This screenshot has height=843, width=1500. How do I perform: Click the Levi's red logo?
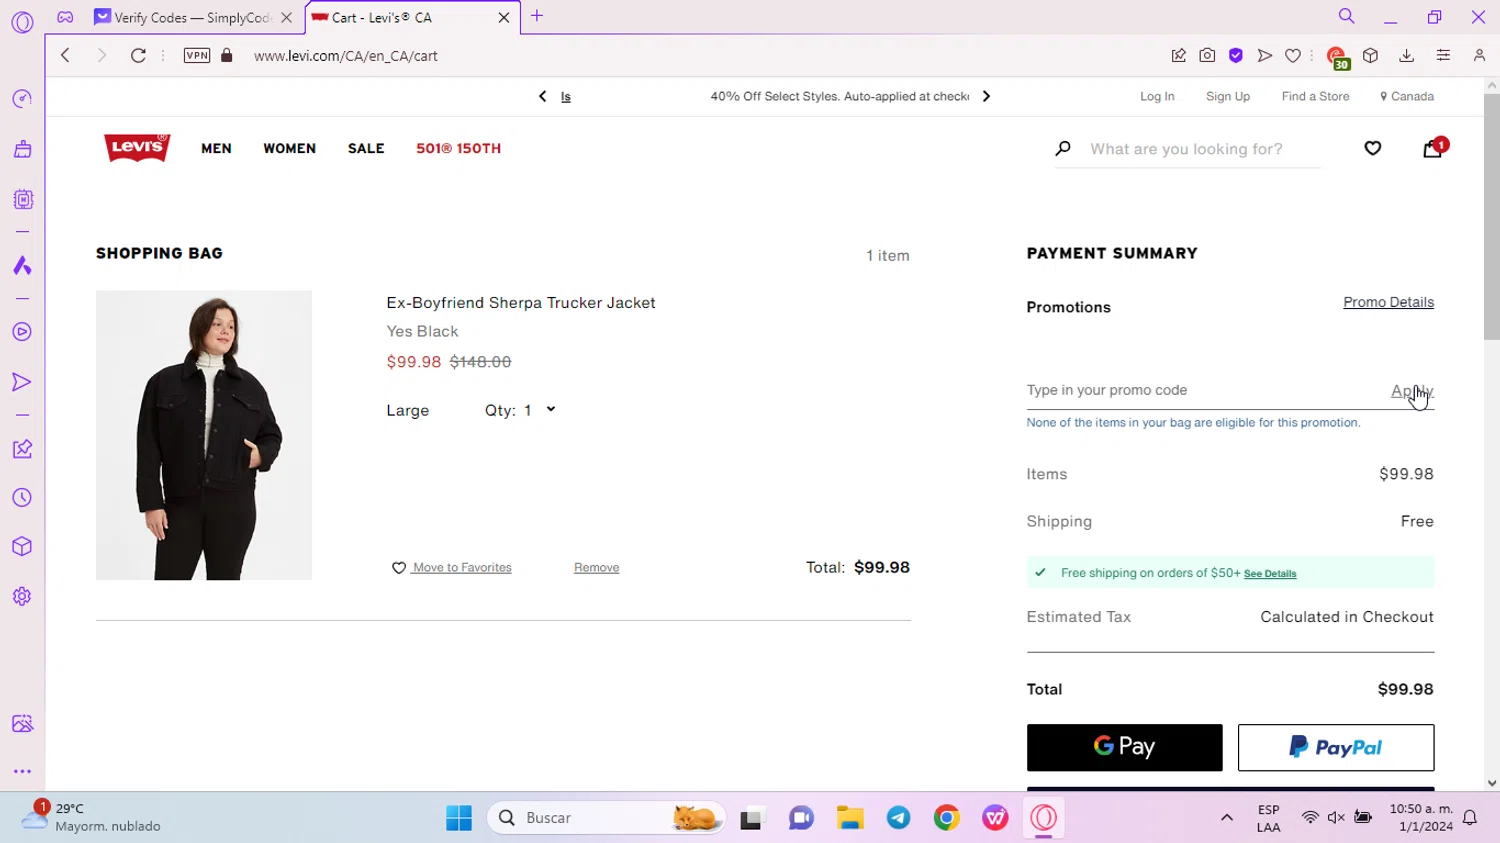pos(137,148)
